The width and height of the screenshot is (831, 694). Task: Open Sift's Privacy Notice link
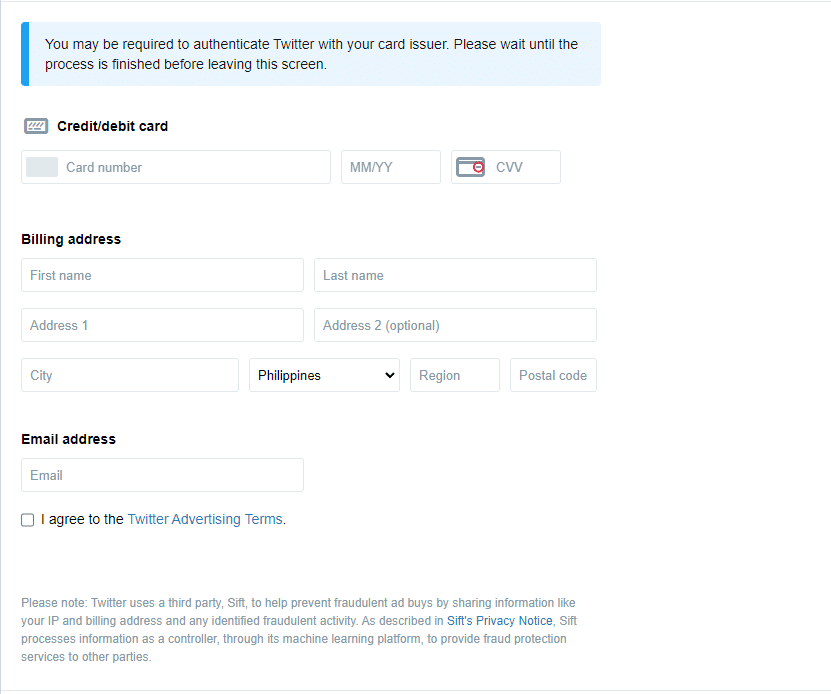click(x=500, y=621)
